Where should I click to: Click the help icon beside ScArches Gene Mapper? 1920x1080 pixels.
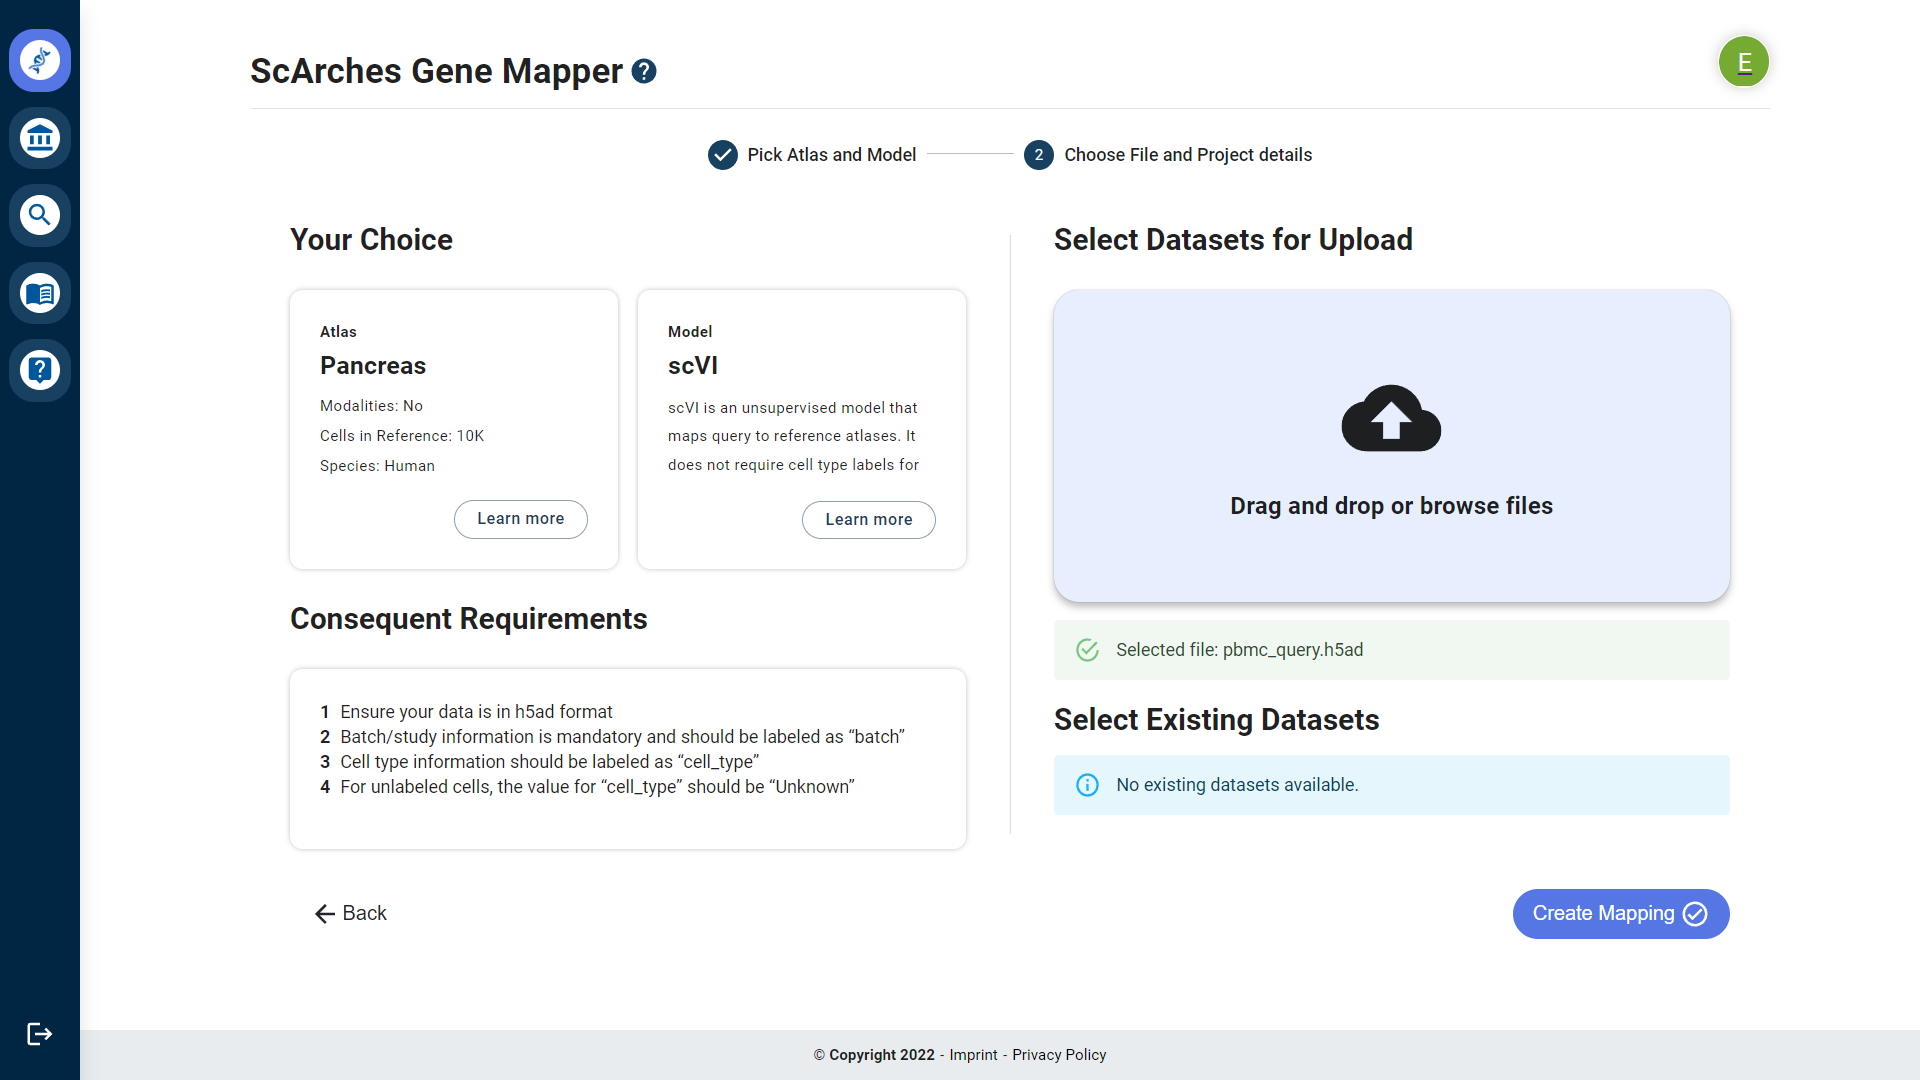pyautogui.click(x=644, y=71)
